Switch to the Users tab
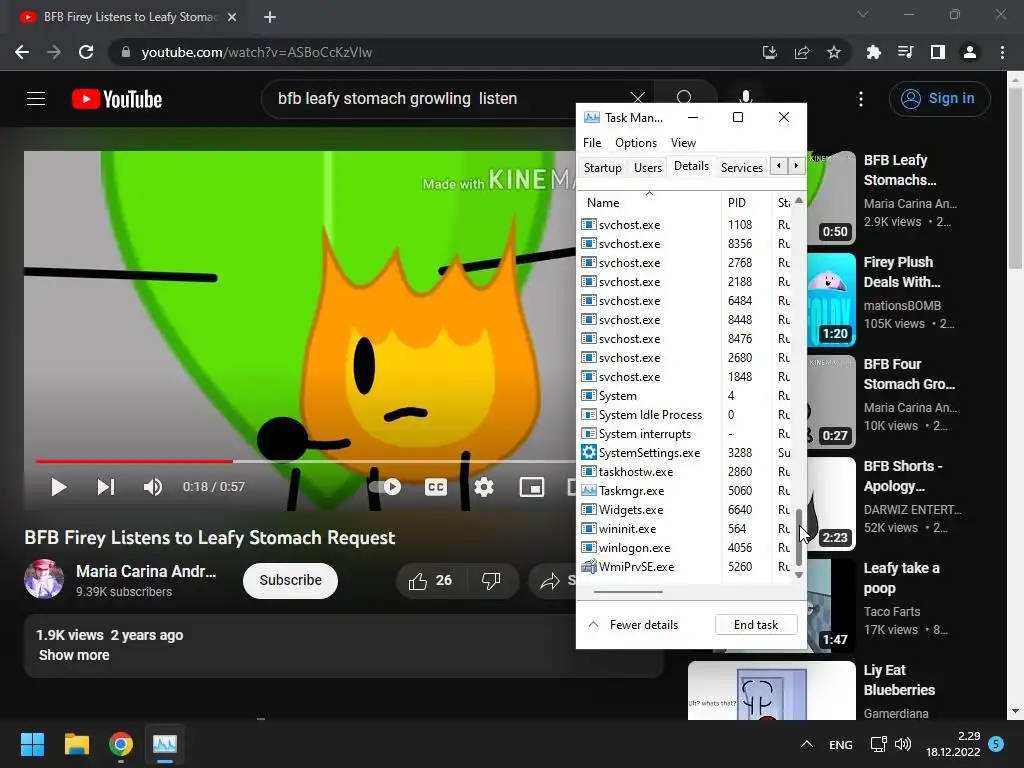1024x768 pixels. pos(648,168)
